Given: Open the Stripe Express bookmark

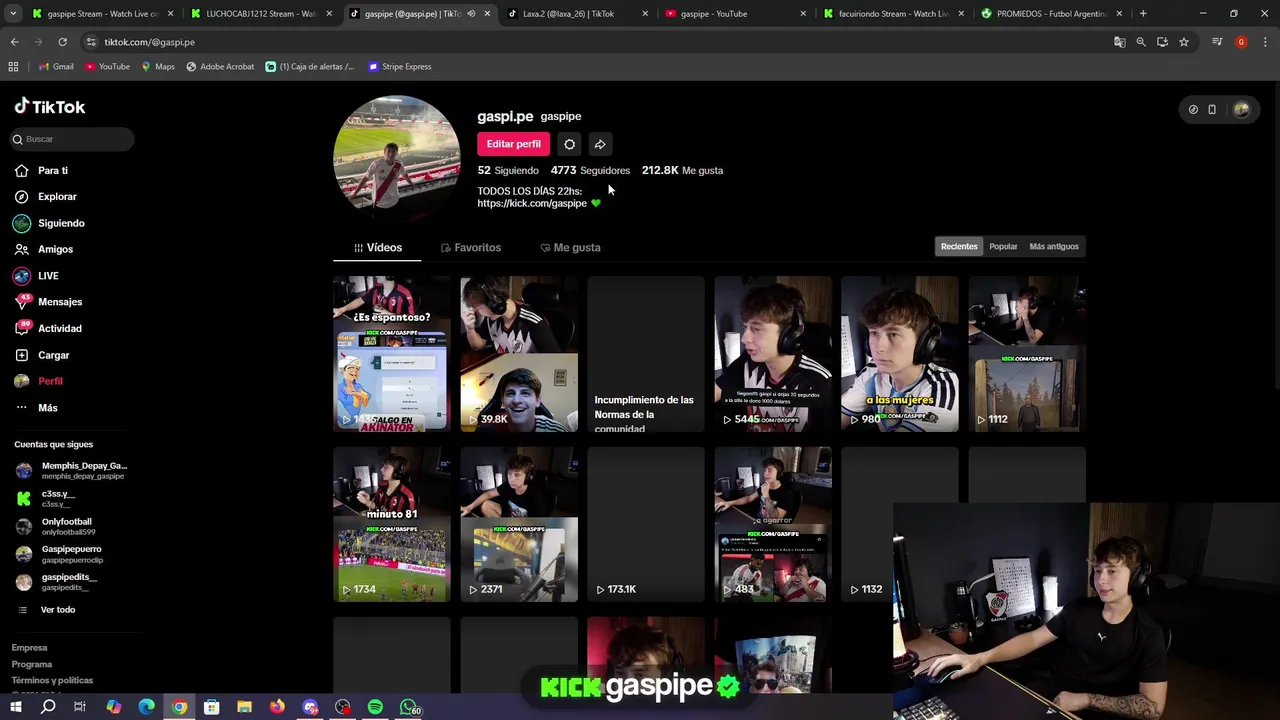Looking at the screenshot, I should click(x=400, y=66).
